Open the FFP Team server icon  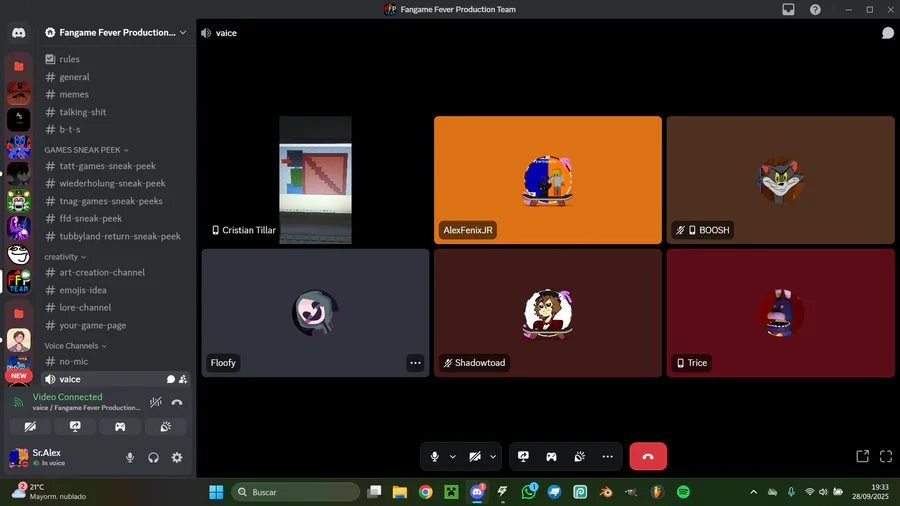click(x=18, y=281)
